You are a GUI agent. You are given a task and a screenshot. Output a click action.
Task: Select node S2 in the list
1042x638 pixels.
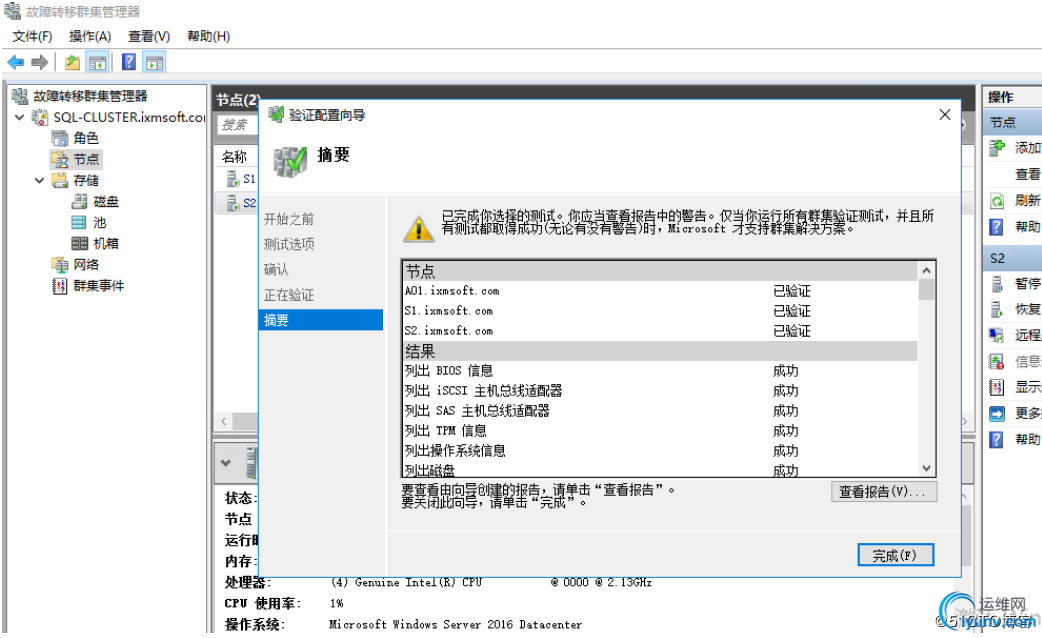(249, 203)
